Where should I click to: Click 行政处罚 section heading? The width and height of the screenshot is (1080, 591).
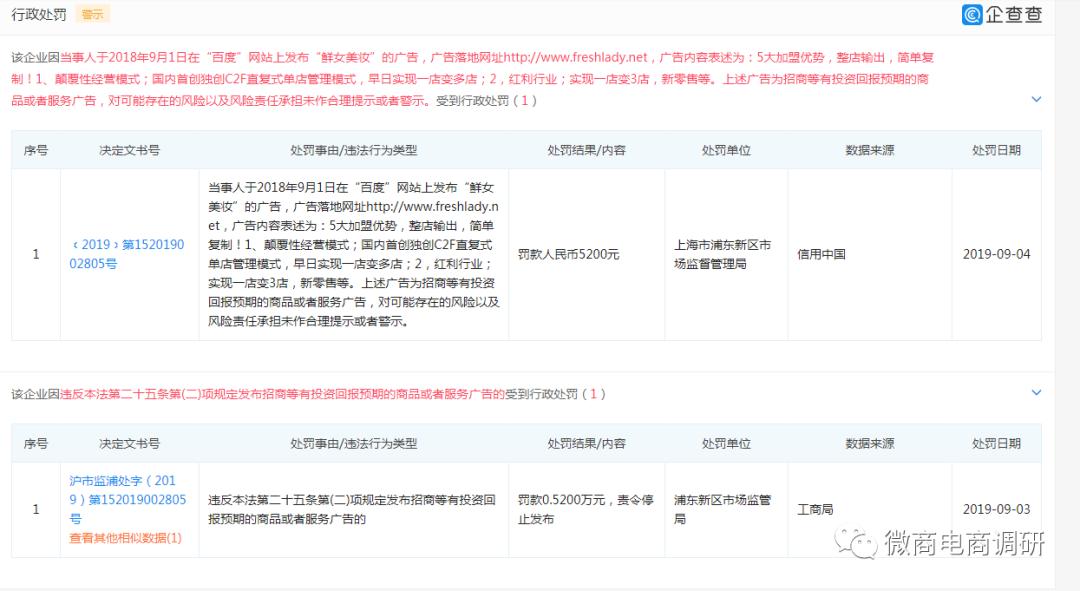[39, 14]
